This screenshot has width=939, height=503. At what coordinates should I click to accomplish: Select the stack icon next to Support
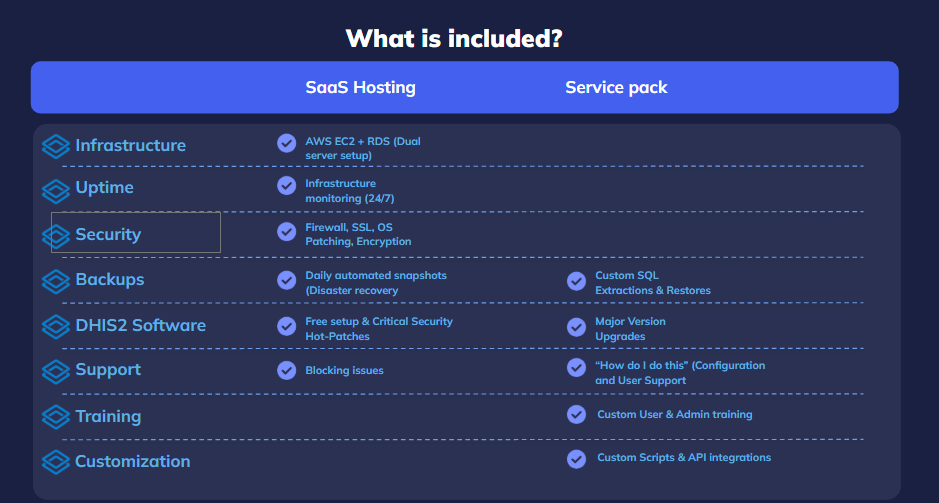(55, 371)
